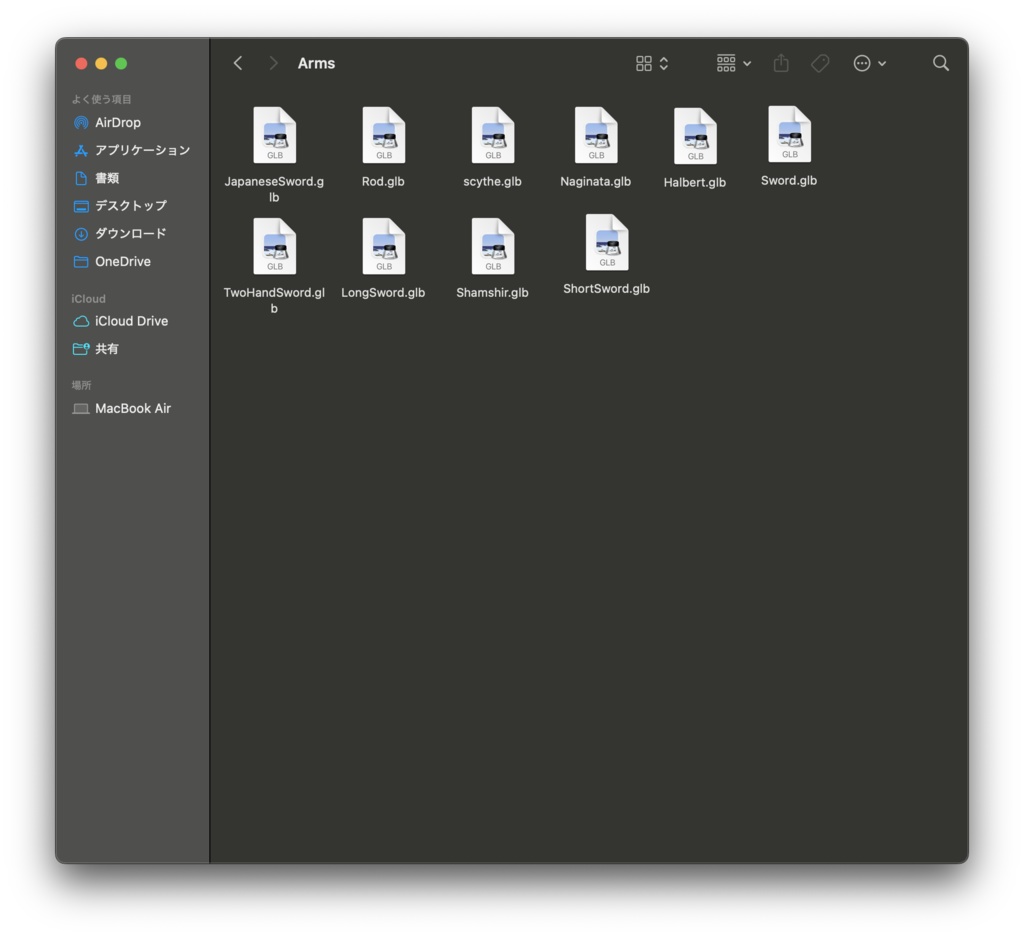Viewport: 1024px width, 937px height.
Task: Click the Share toolbar icon
Action: point(781,63)
